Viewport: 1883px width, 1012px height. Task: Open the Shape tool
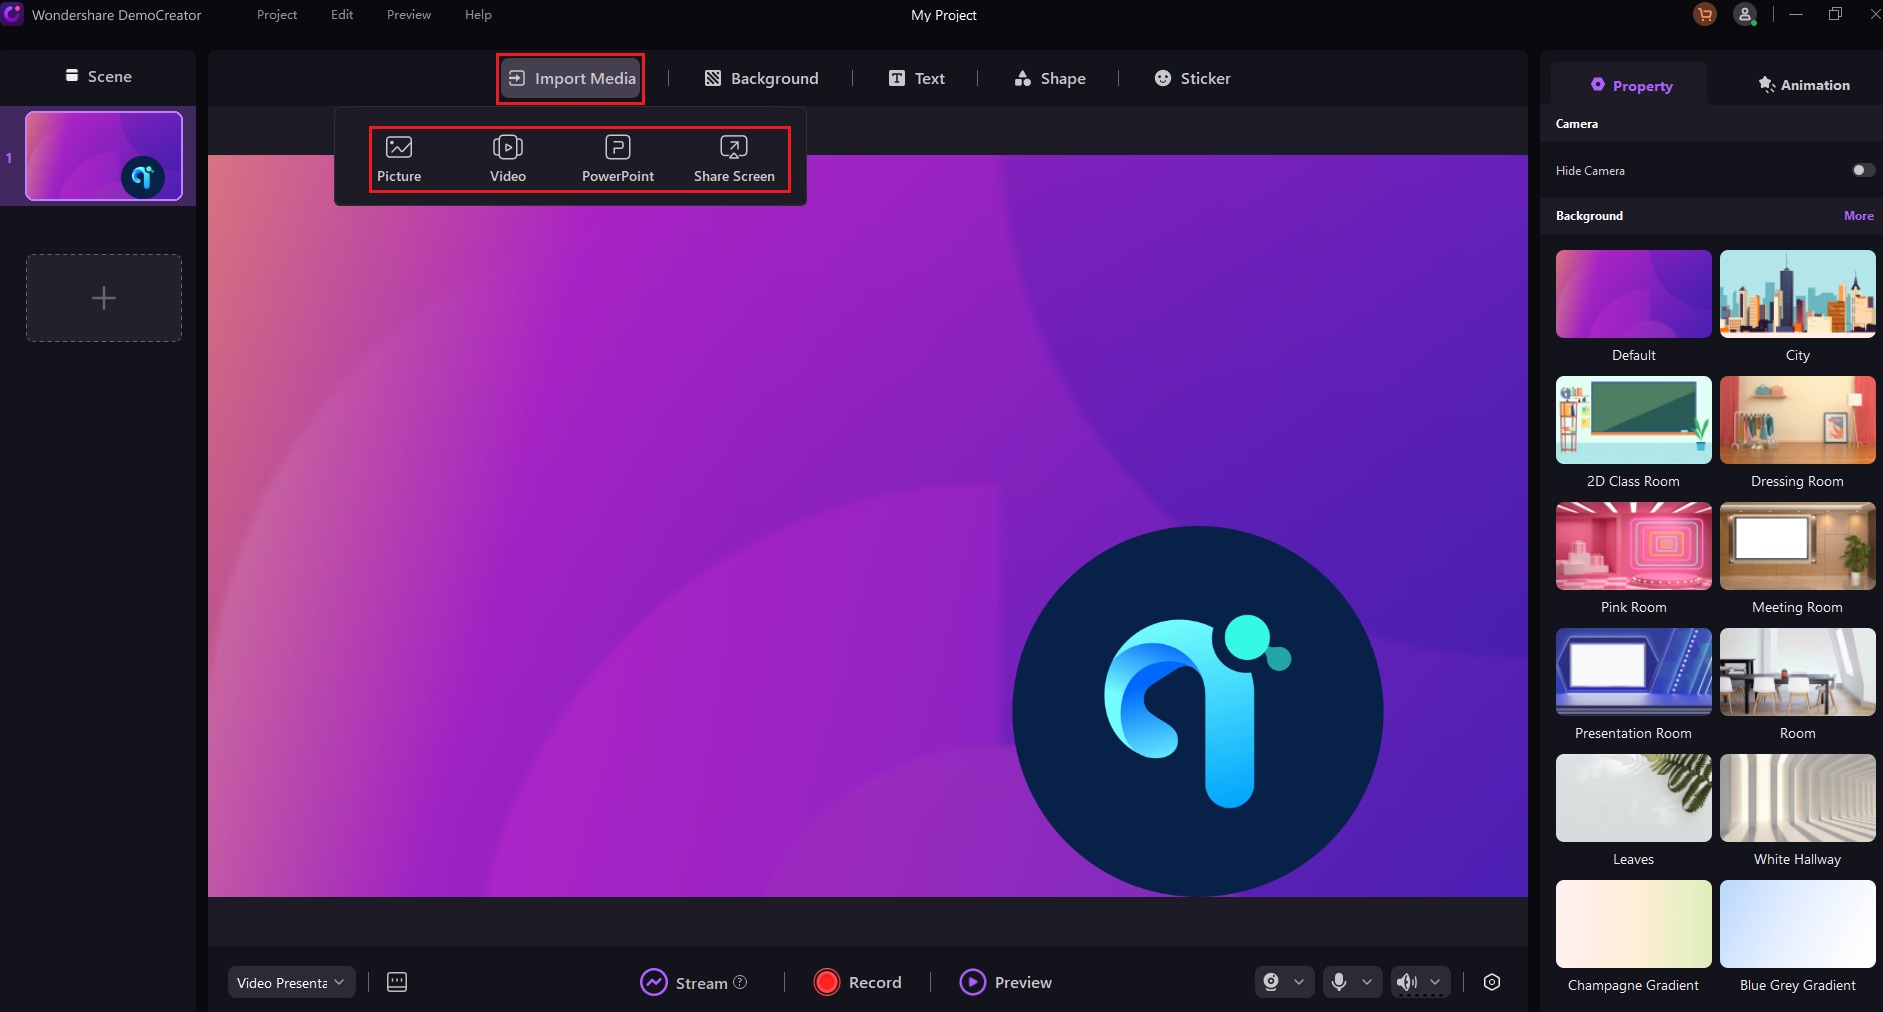tap(1049, 78)
